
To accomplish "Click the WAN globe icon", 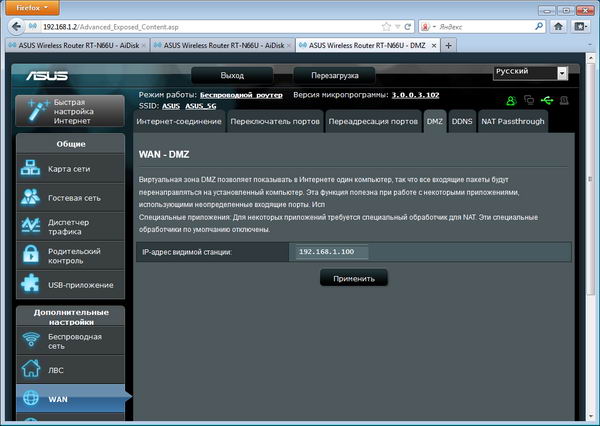I will click(x=31, y=398).
